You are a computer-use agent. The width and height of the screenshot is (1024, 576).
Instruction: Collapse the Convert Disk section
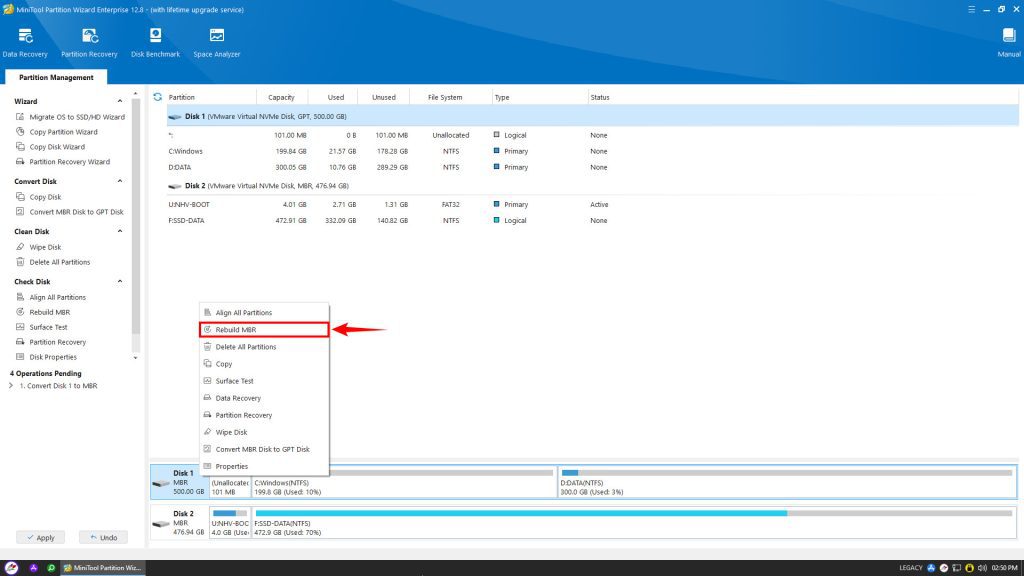click(120, 181)
